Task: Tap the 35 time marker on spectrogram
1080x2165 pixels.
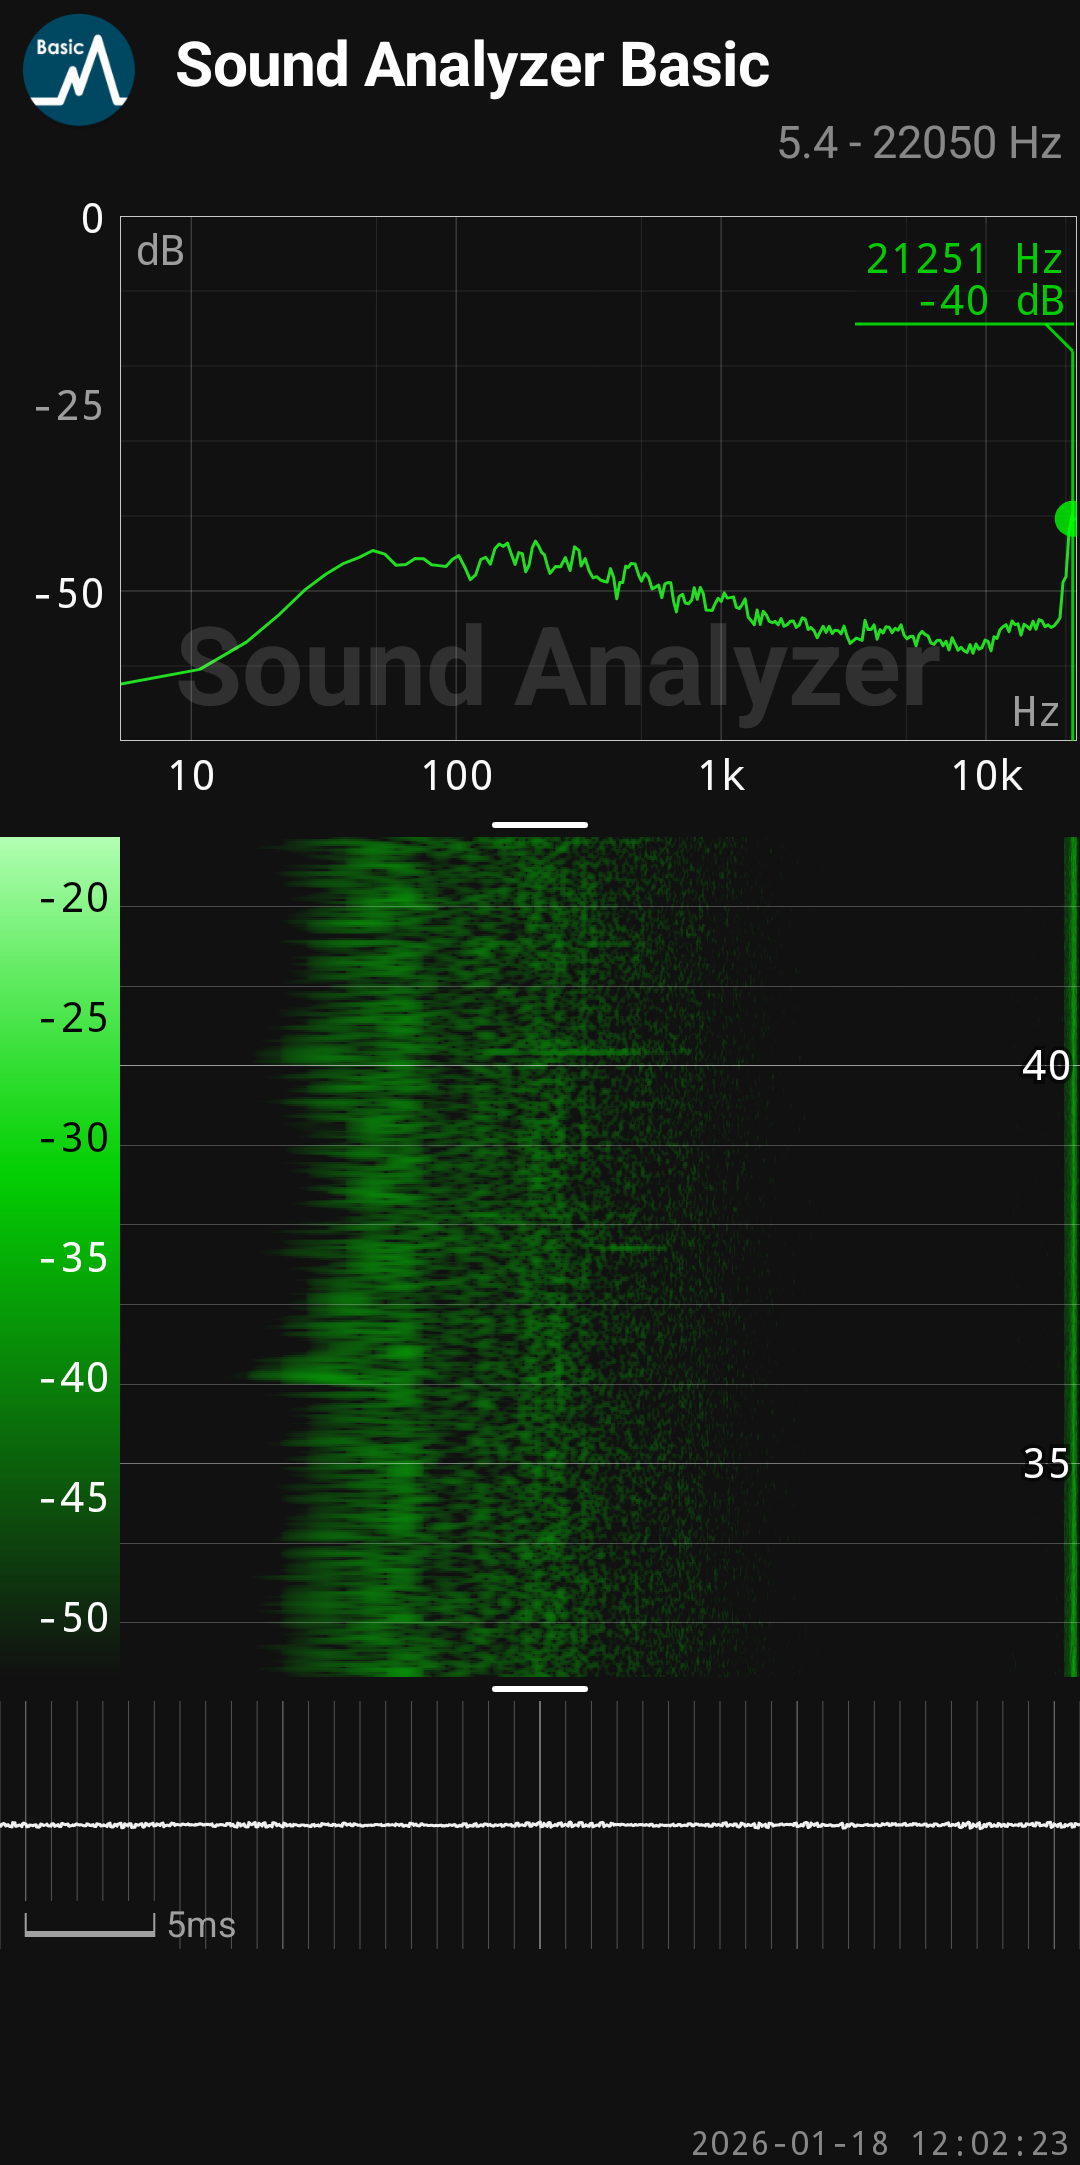Action: coord(1045,1464)
